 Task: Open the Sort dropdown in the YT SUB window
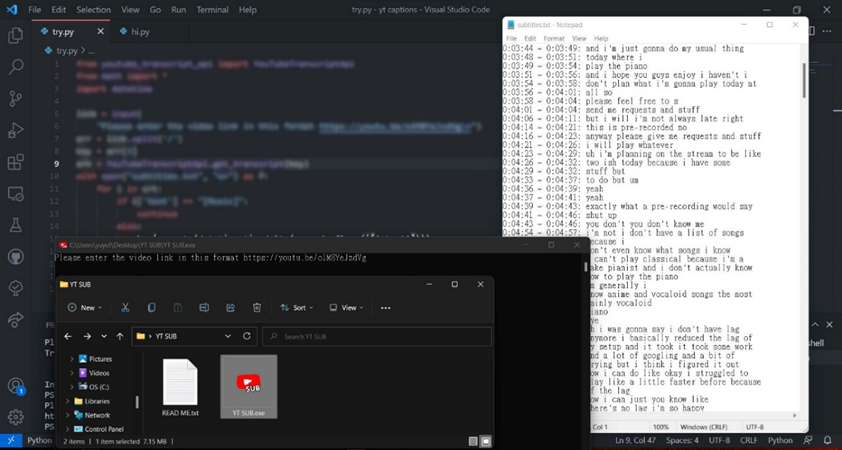click(296, 308)
